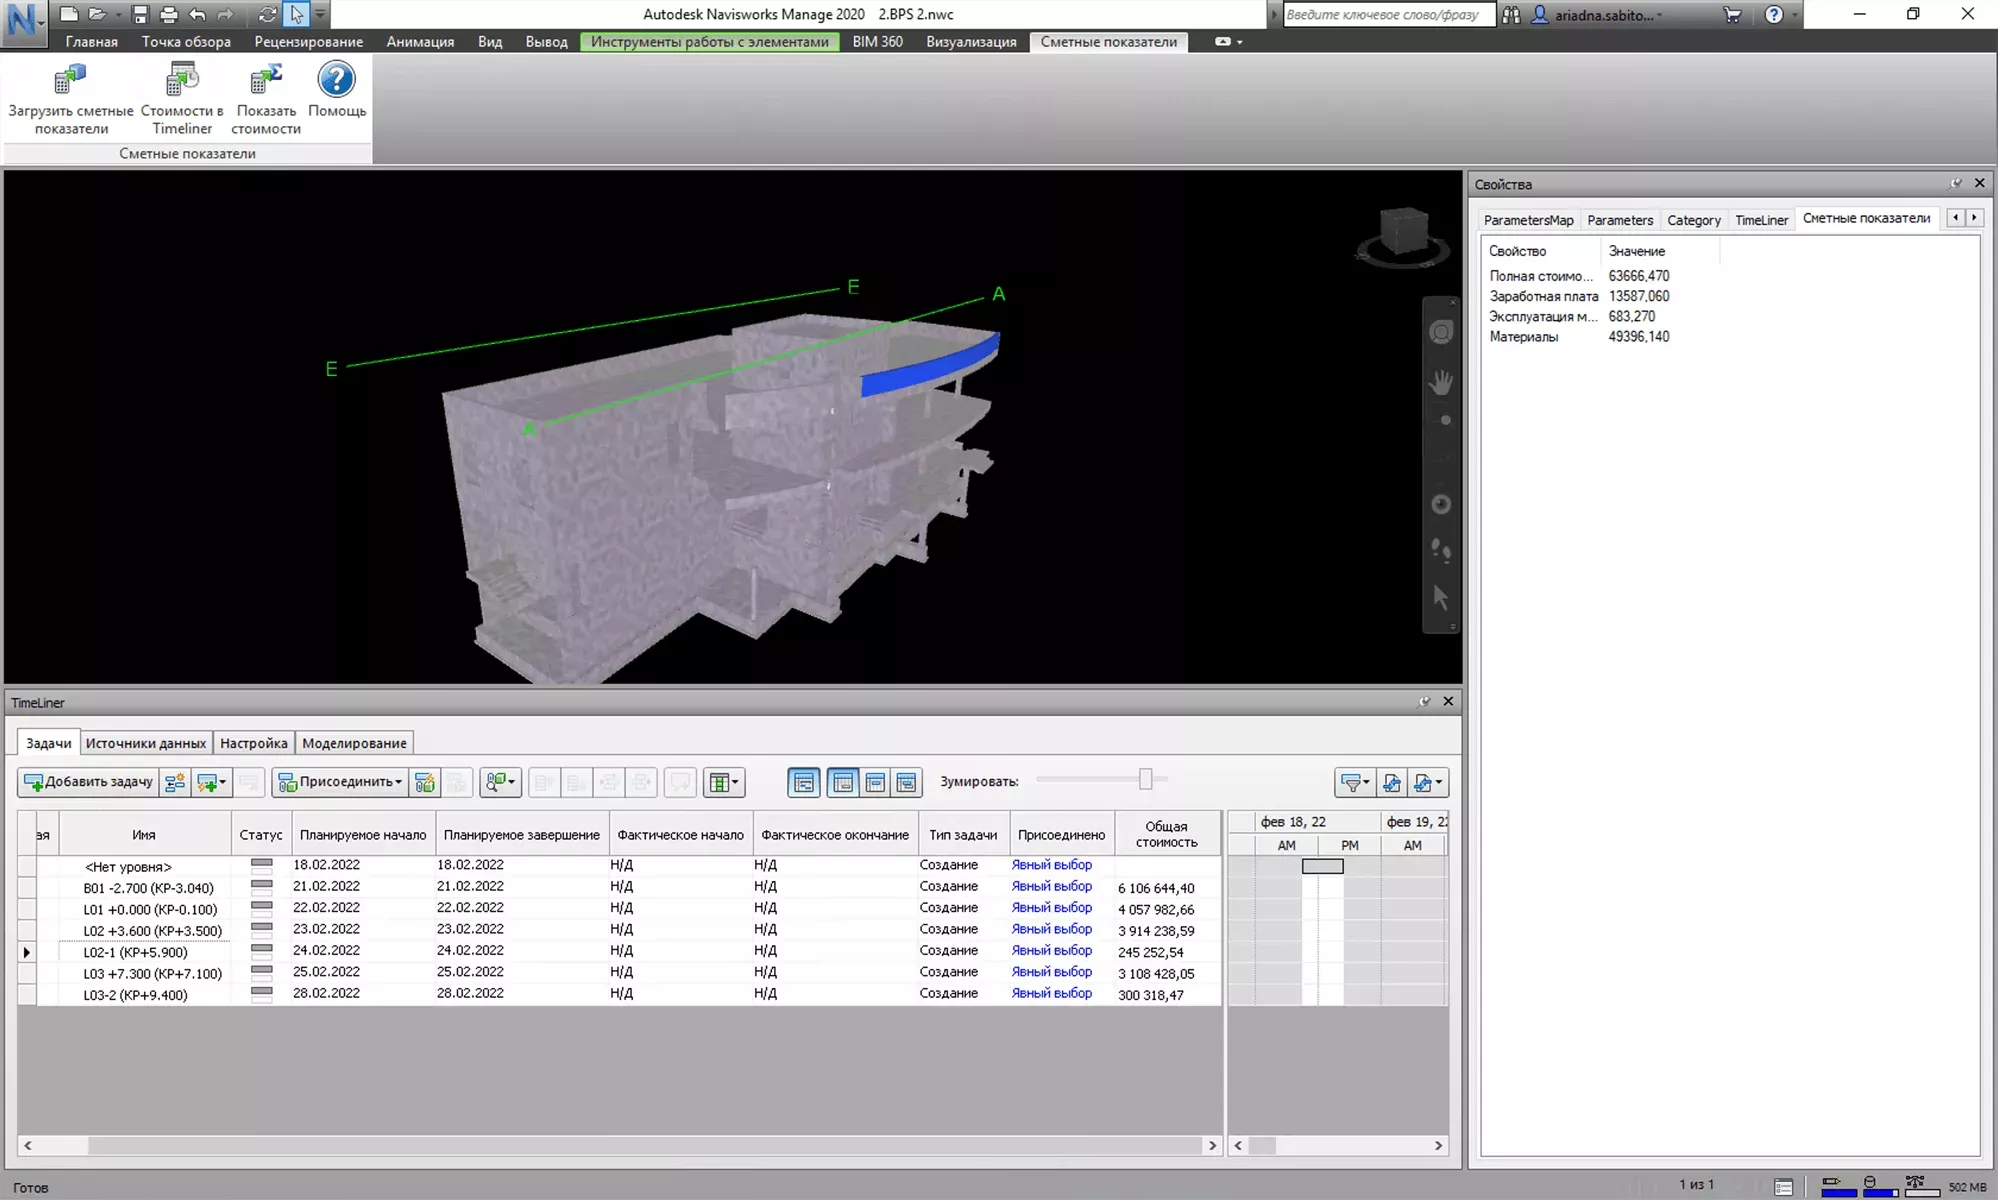Screen dimensions: 1998x1200
Task: Toggle the first Gantt display view button
Action: pos(803,783)
